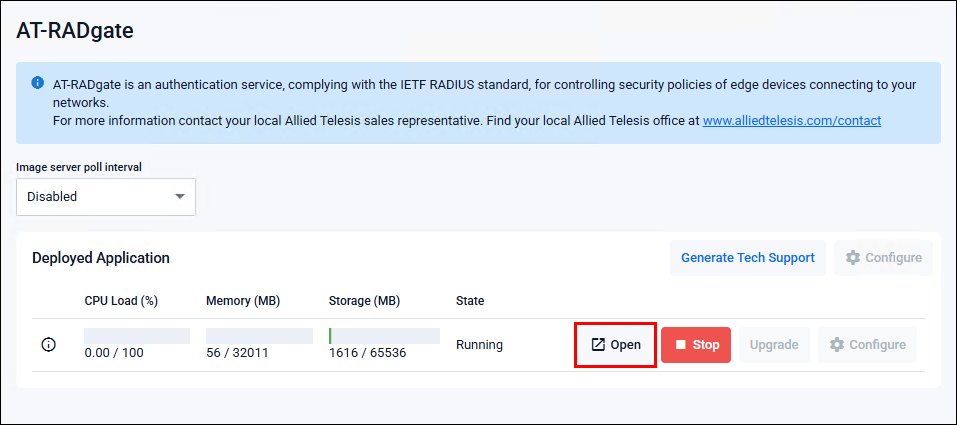Stop the running AT-RADgate application

[x=696, y=345]
